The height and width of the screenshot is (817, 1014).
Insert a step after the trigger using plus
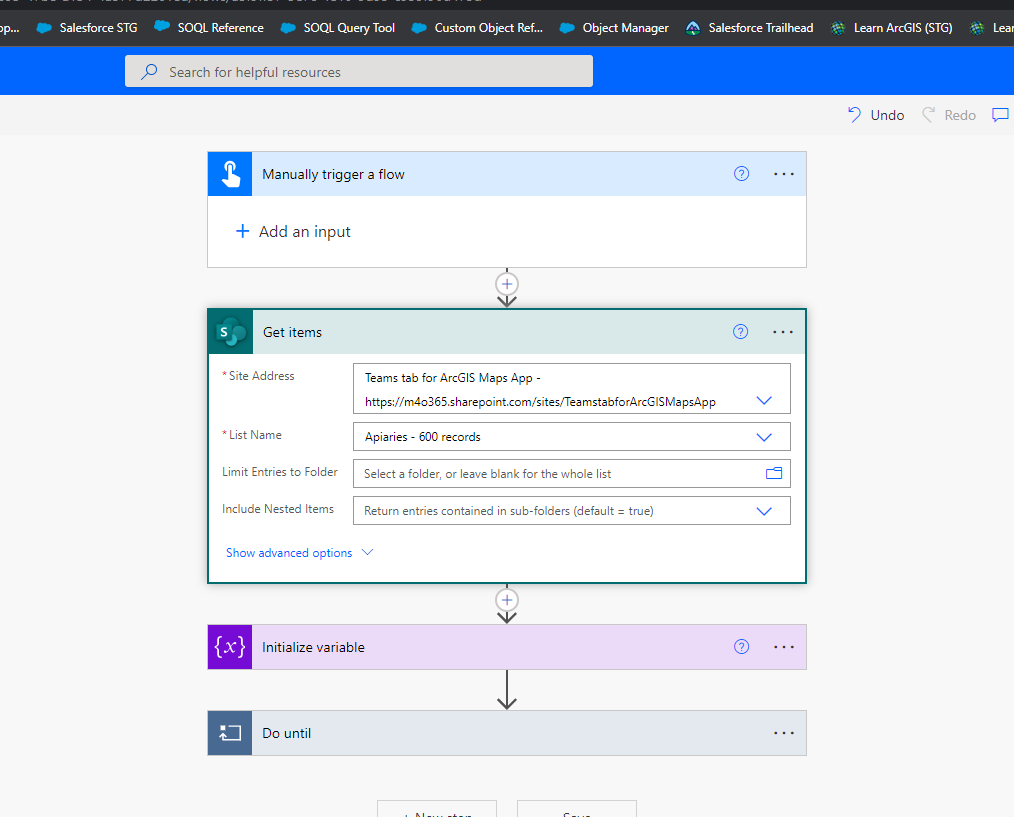(x=507, y=284)
